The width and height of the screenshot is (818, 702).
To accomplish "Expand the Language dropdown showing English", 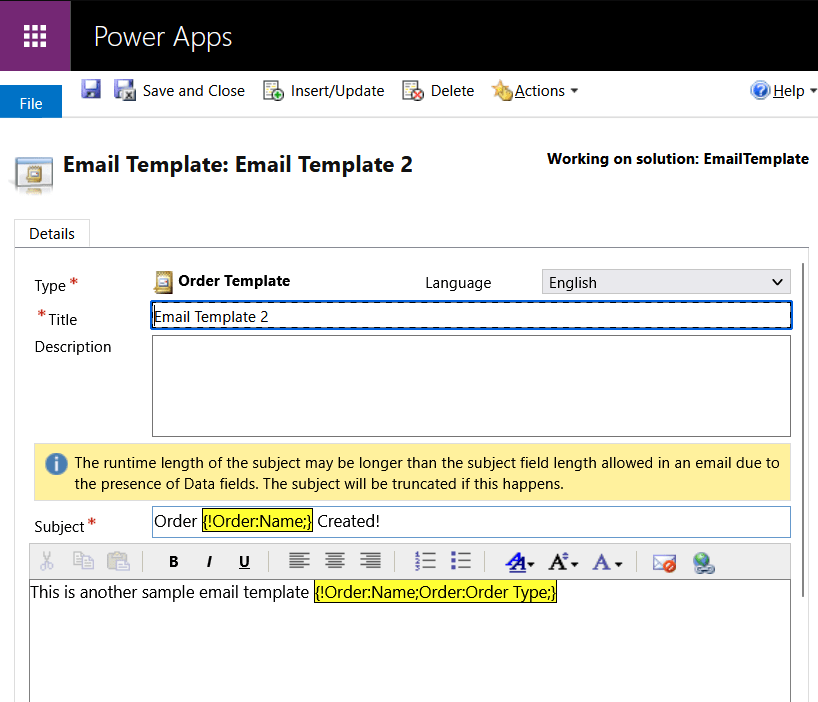I will pos(666,282).
